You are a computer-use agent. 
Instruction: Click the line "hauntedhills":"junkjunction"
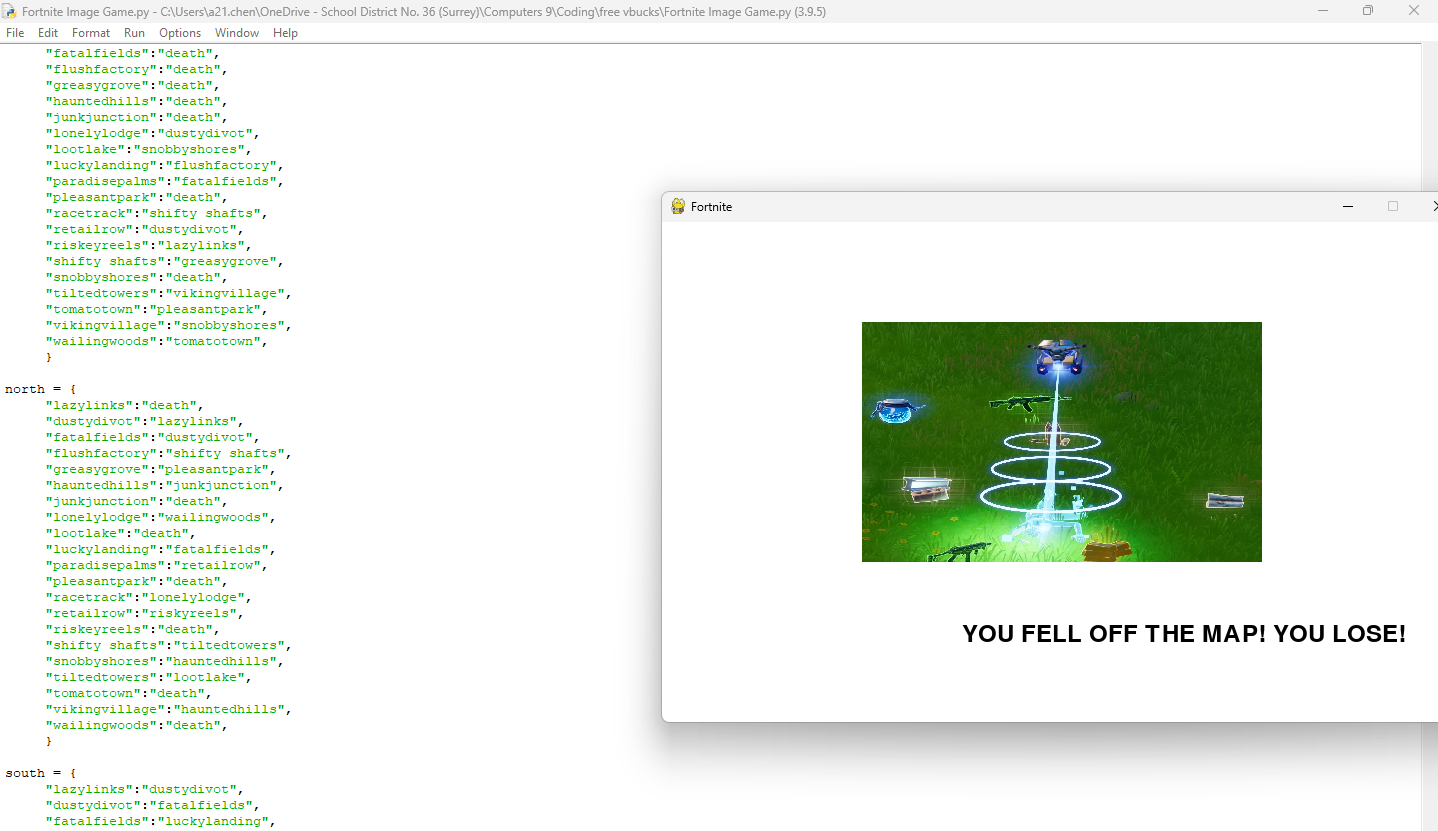(x=164, y=485)
